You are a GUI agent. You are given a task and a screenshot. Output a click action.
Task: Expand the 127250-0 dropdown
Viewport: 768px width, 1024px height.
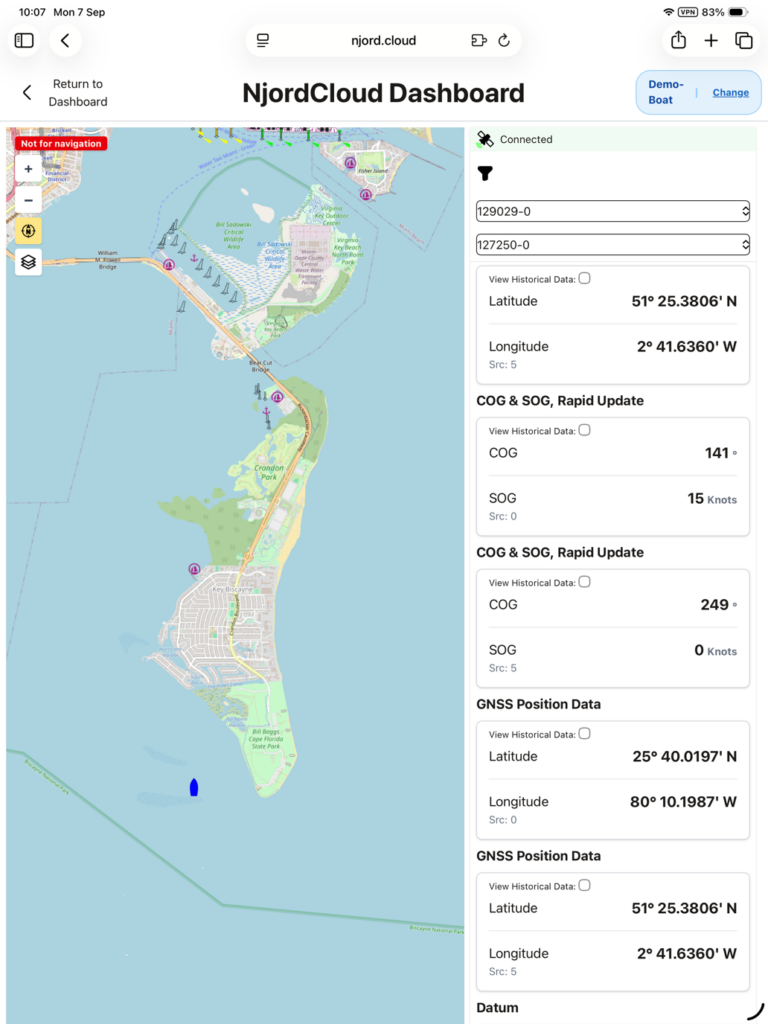(613, 244)
